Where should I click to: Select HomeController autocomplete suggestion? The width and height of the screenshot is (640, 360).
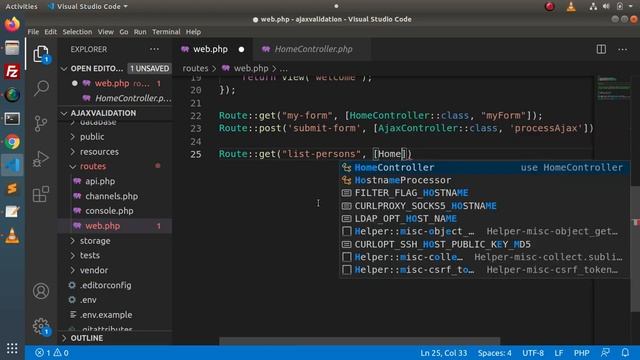(x=484, y=167)
